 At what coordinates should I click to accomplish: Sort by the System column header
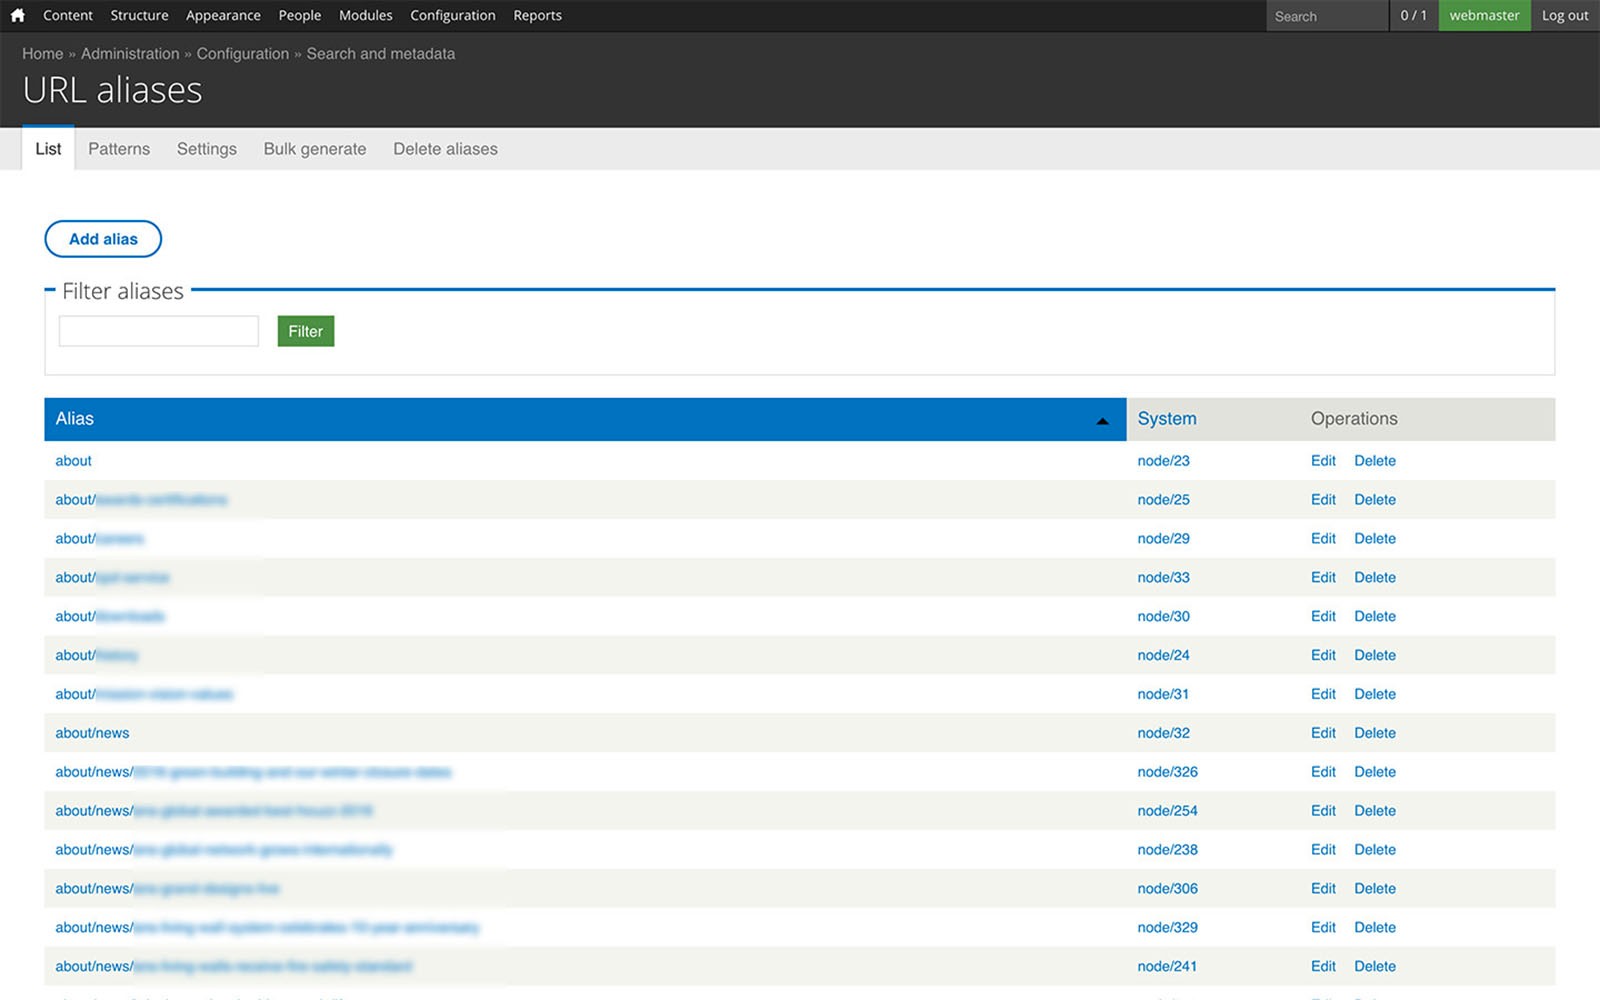[x=1167, y=419]
